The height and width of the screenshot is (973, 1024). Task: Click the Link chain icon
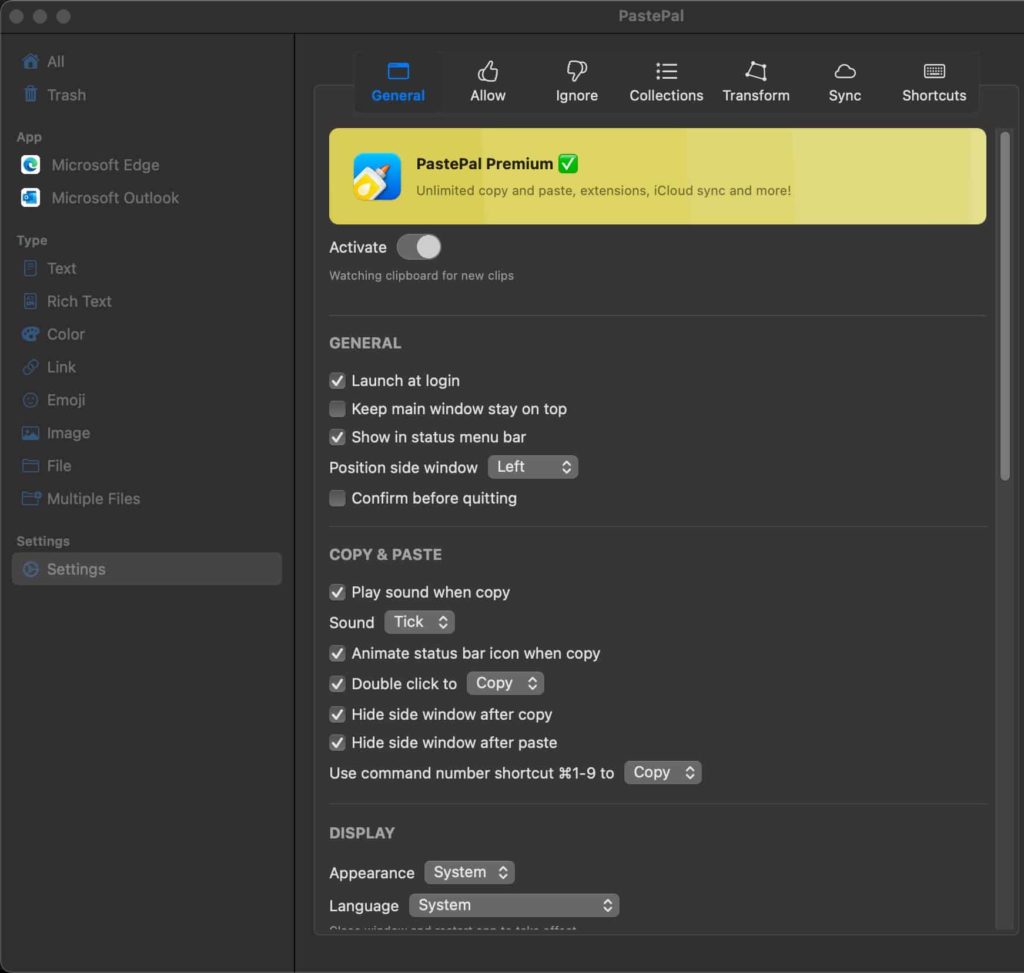tap(31, 367)
